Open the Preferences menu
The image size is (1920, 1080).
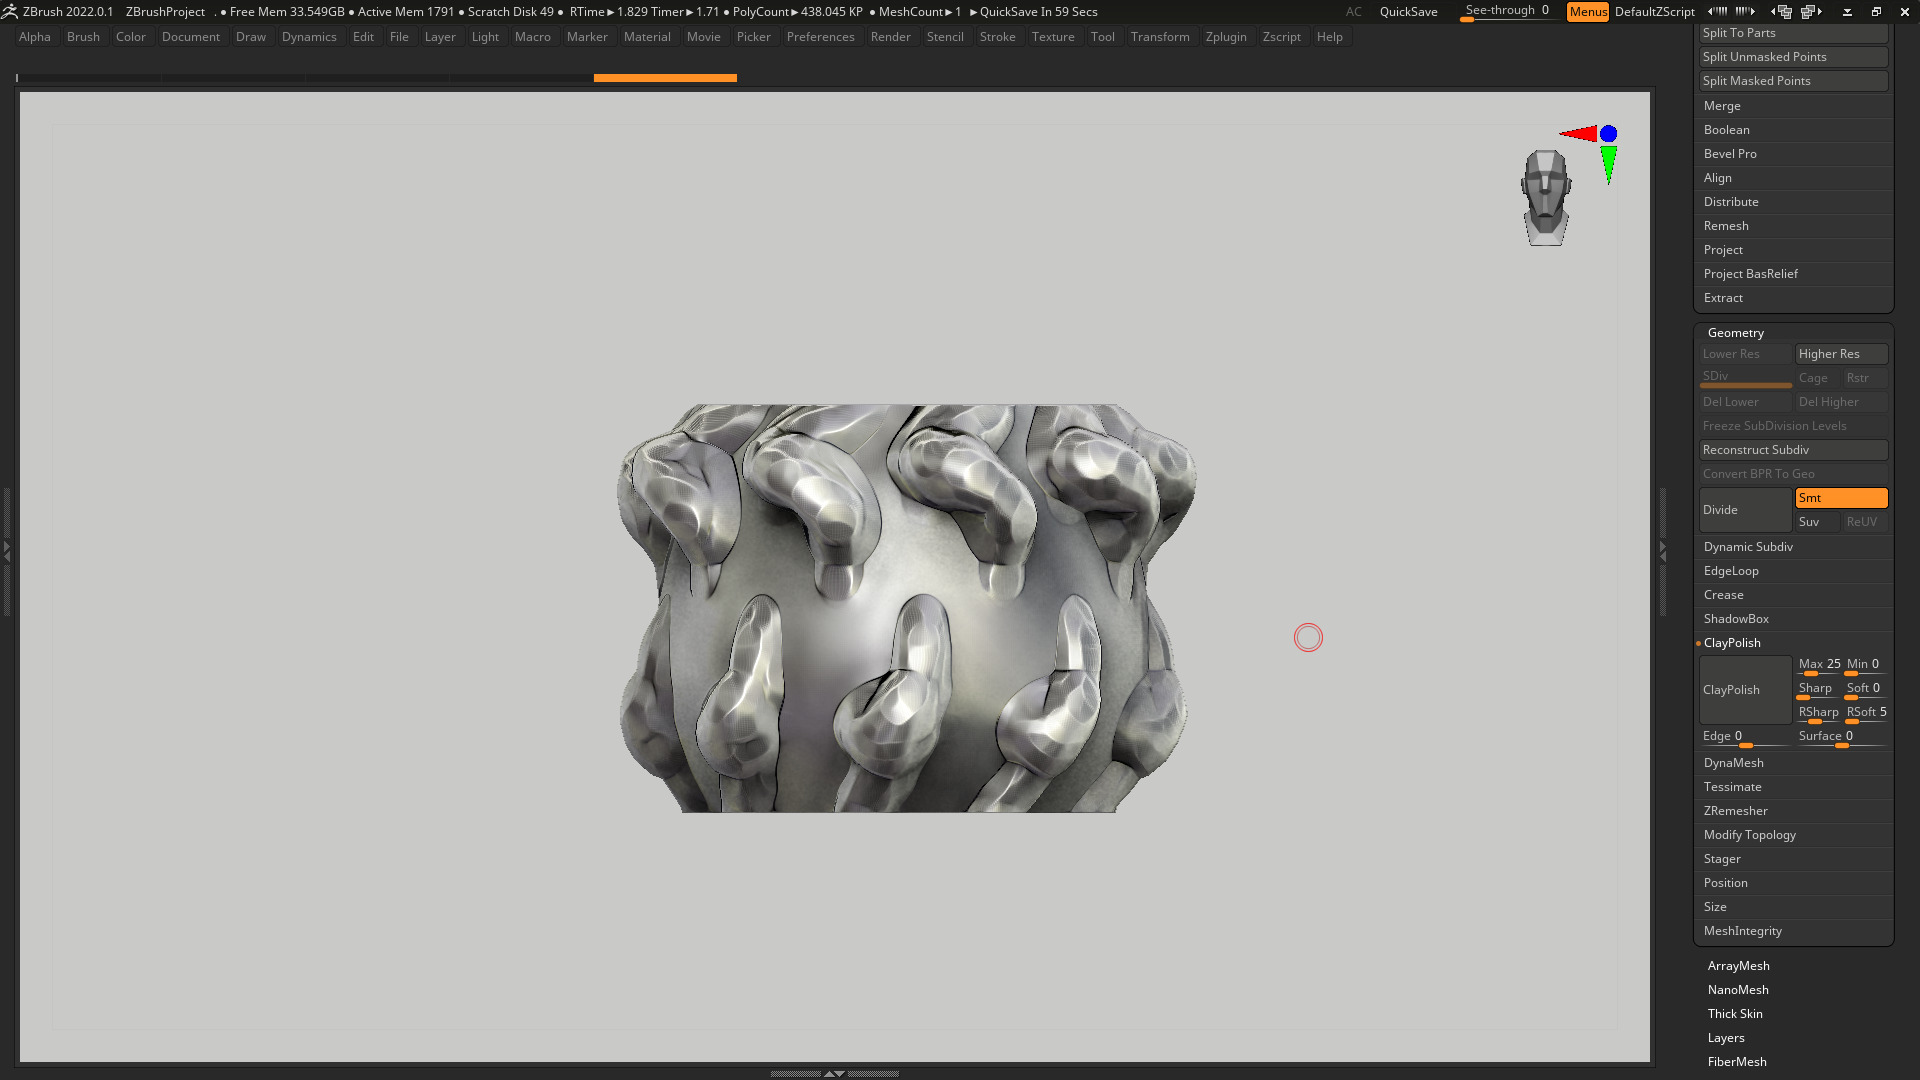point(820,37)
